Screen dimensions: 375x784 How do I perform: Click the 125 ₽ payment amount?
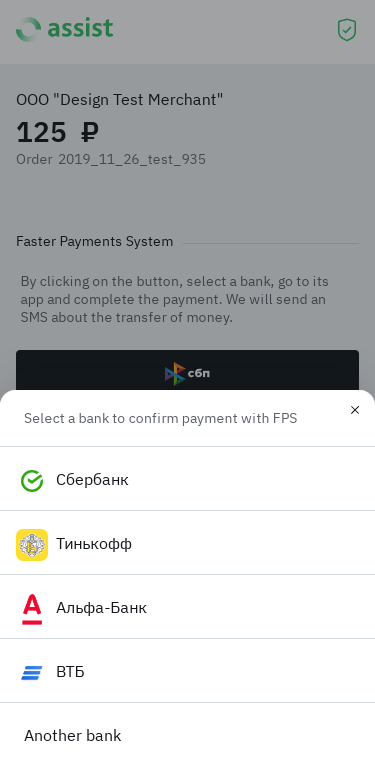58,132
